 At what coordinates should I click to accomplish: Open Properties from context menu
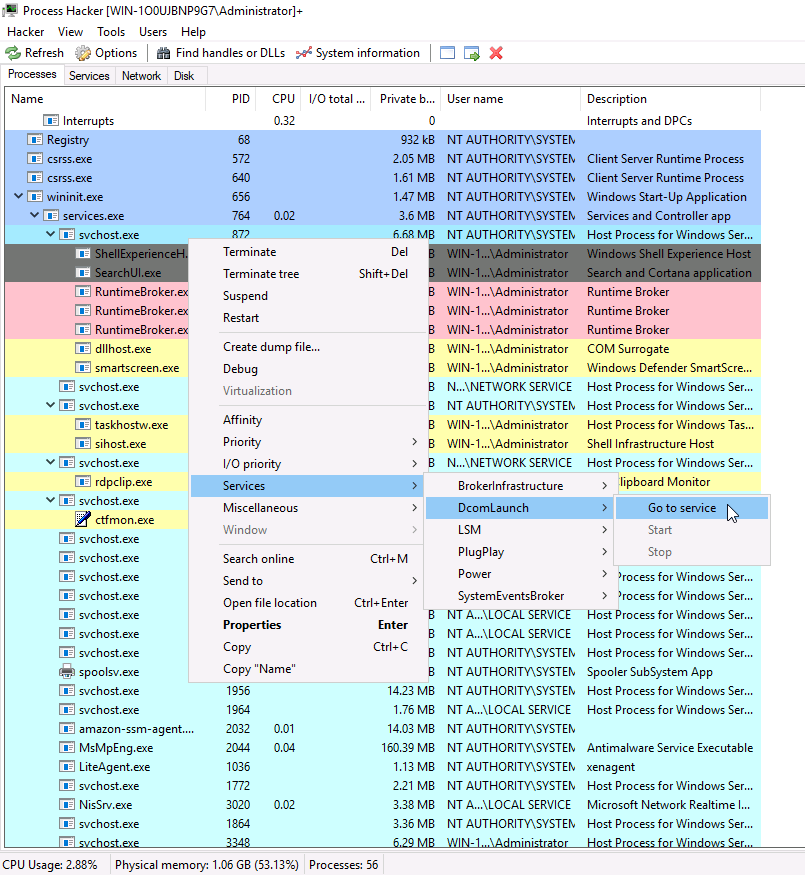[x=308, y=625]
